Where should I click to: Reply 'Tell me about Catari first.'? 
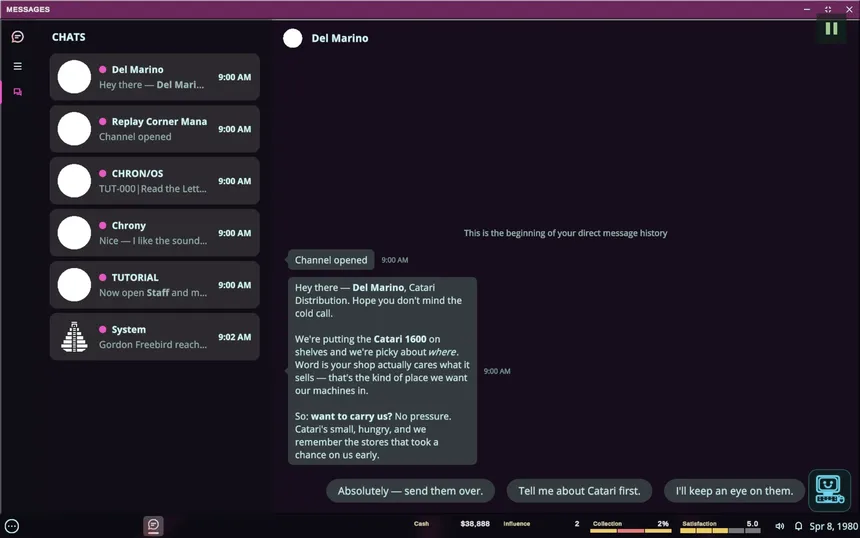tap(579, 491)
